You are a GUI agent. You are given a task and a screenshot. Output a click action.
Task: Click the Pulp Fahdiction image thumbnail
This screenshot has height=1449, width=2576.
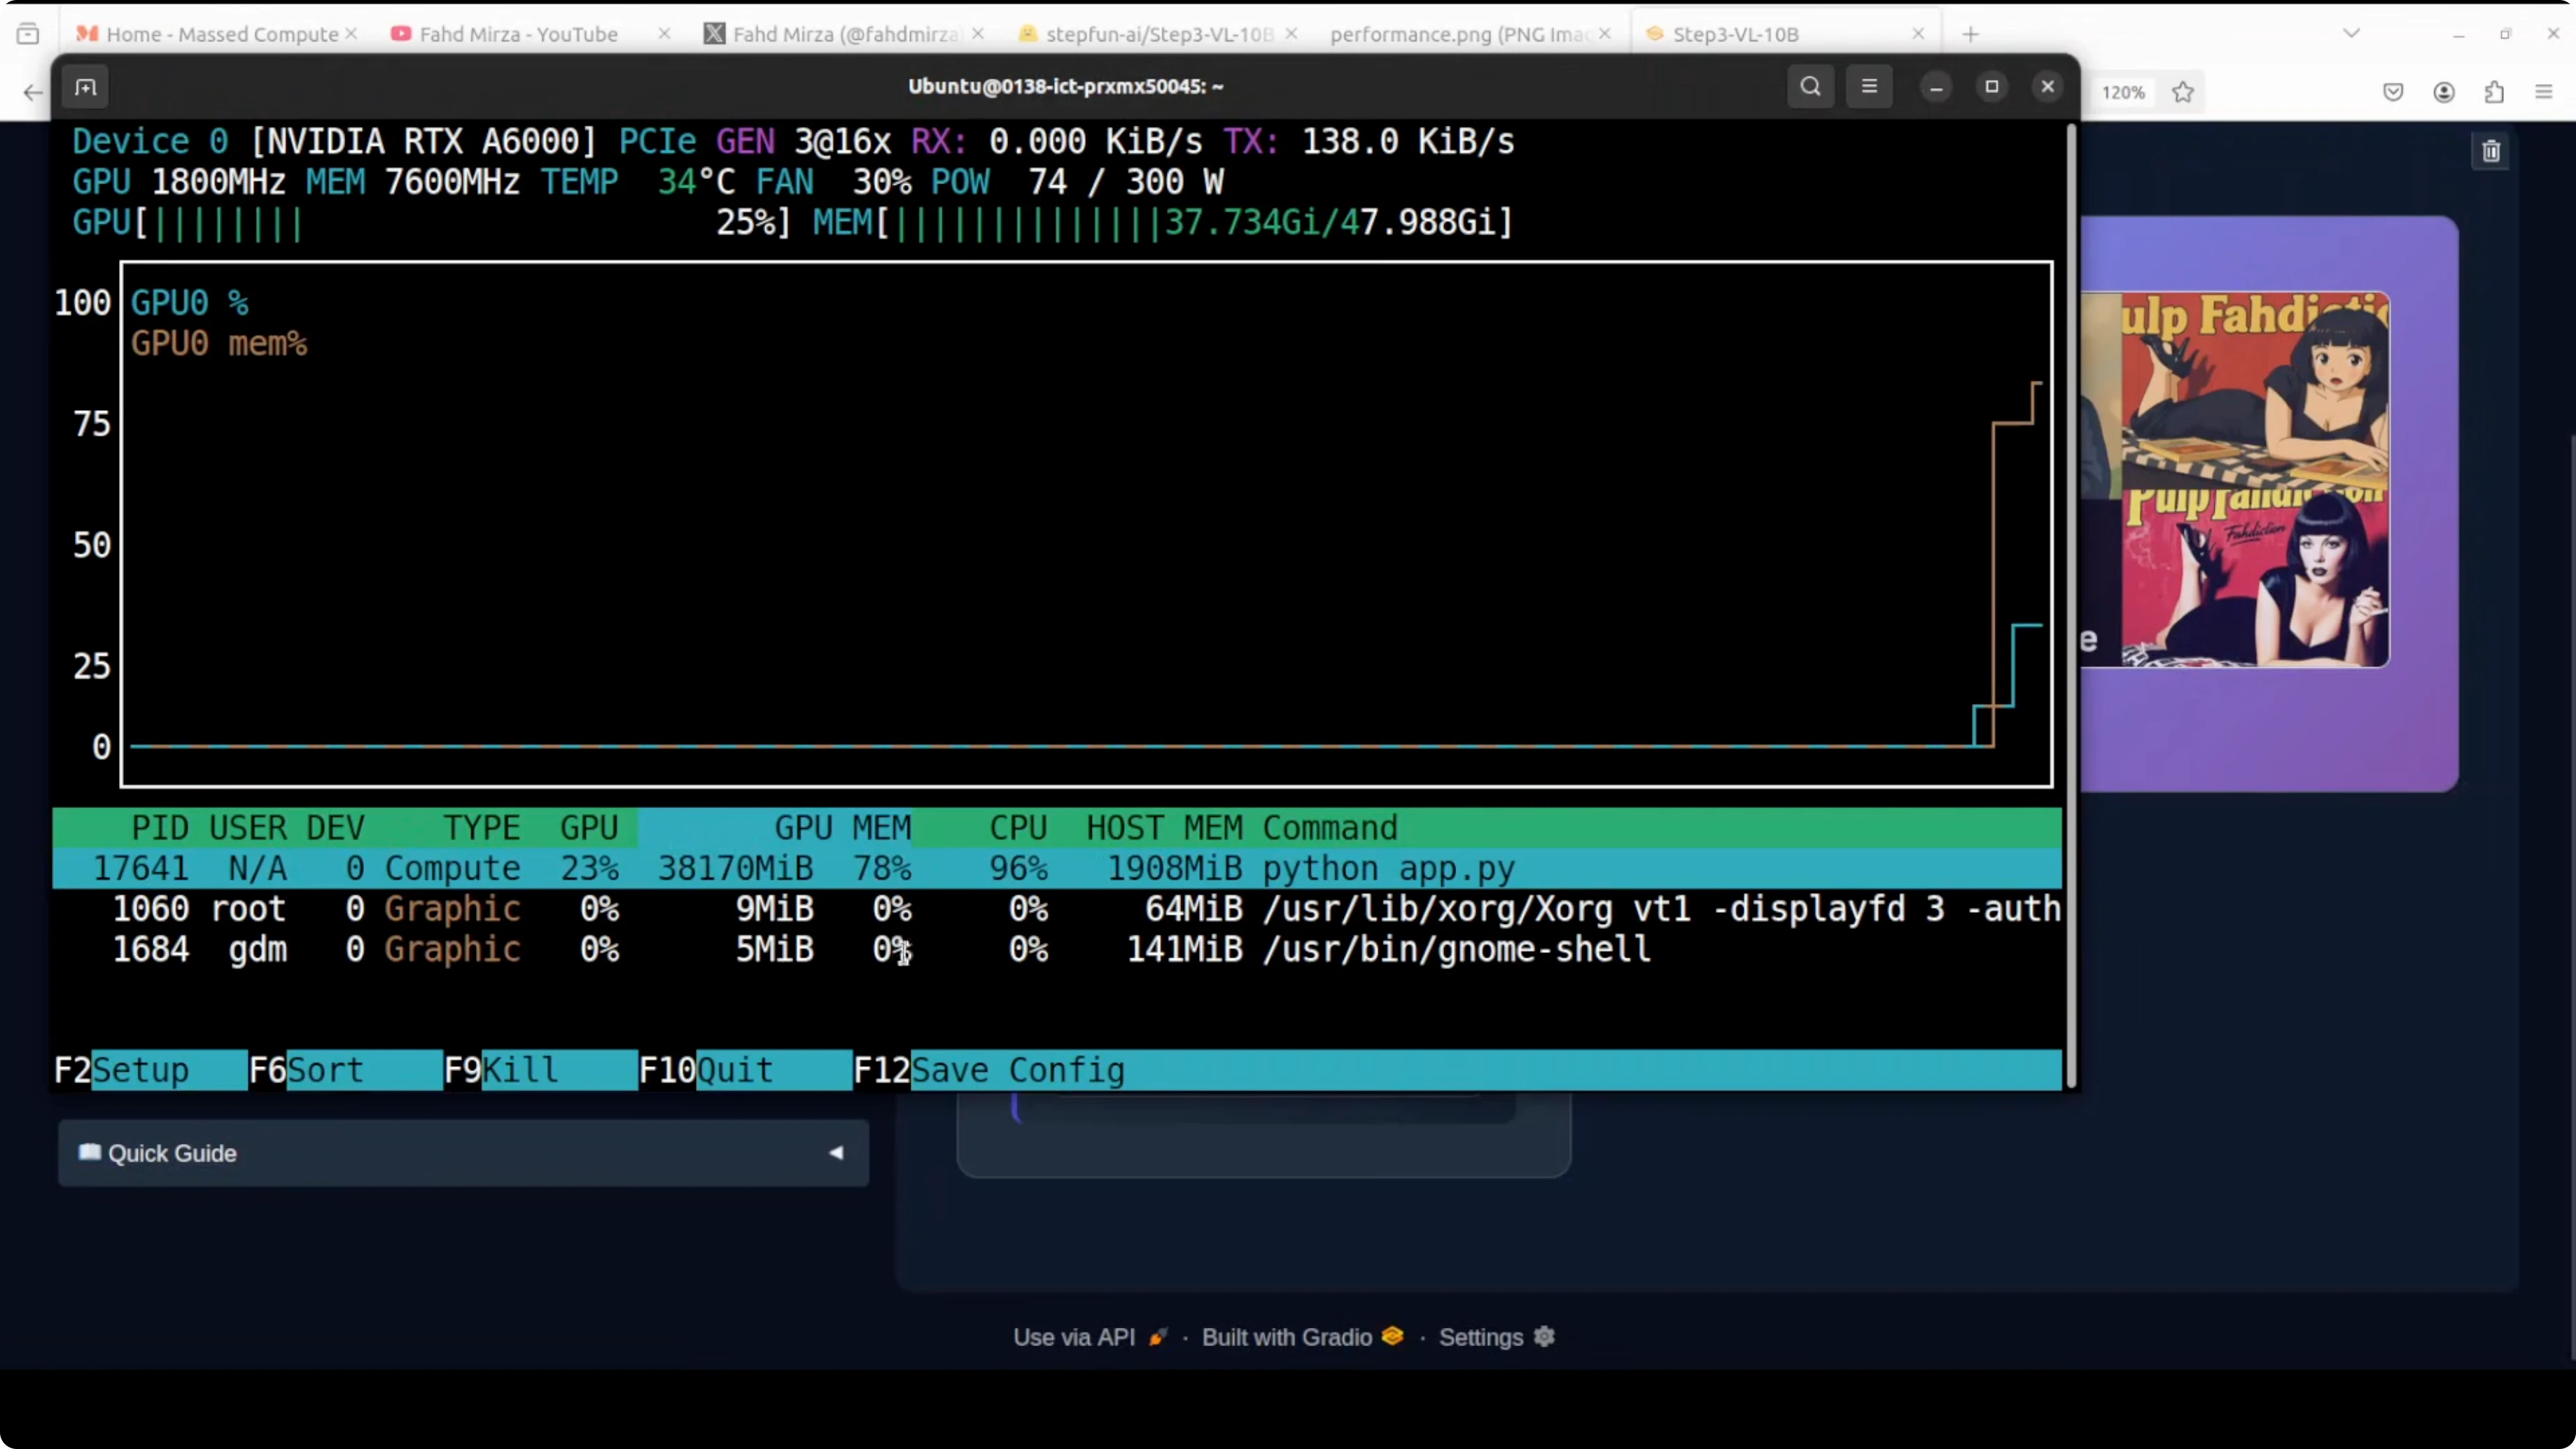[2255, 479]
